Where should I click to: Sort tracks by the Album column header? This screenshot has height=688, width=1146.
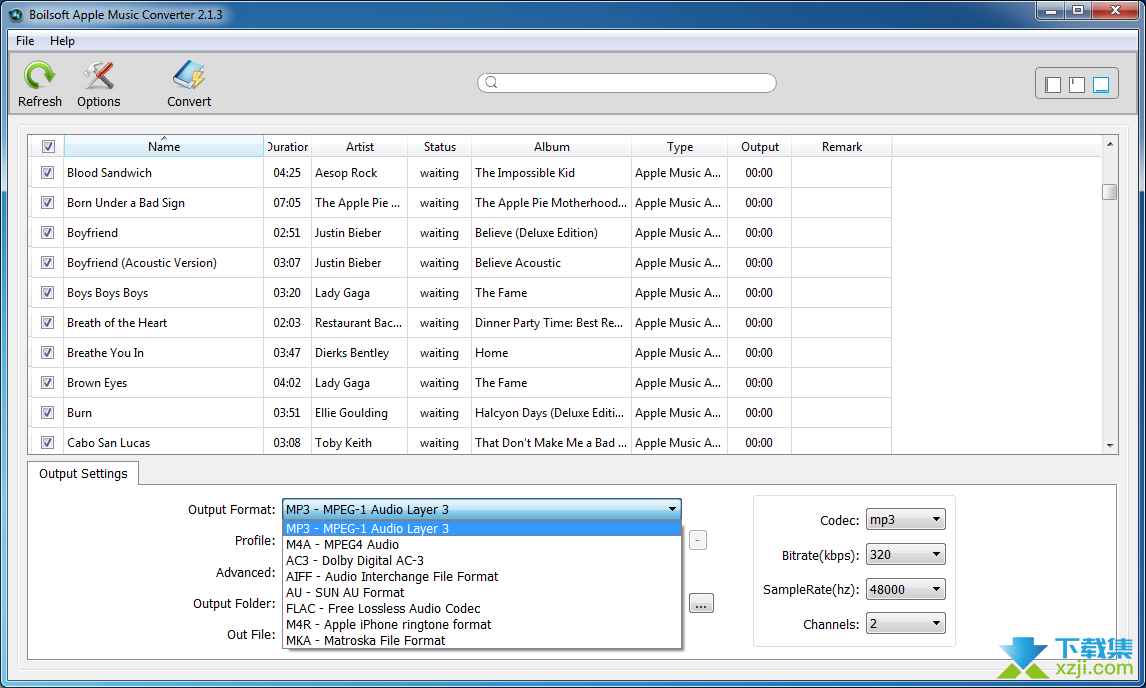point(552,146)
